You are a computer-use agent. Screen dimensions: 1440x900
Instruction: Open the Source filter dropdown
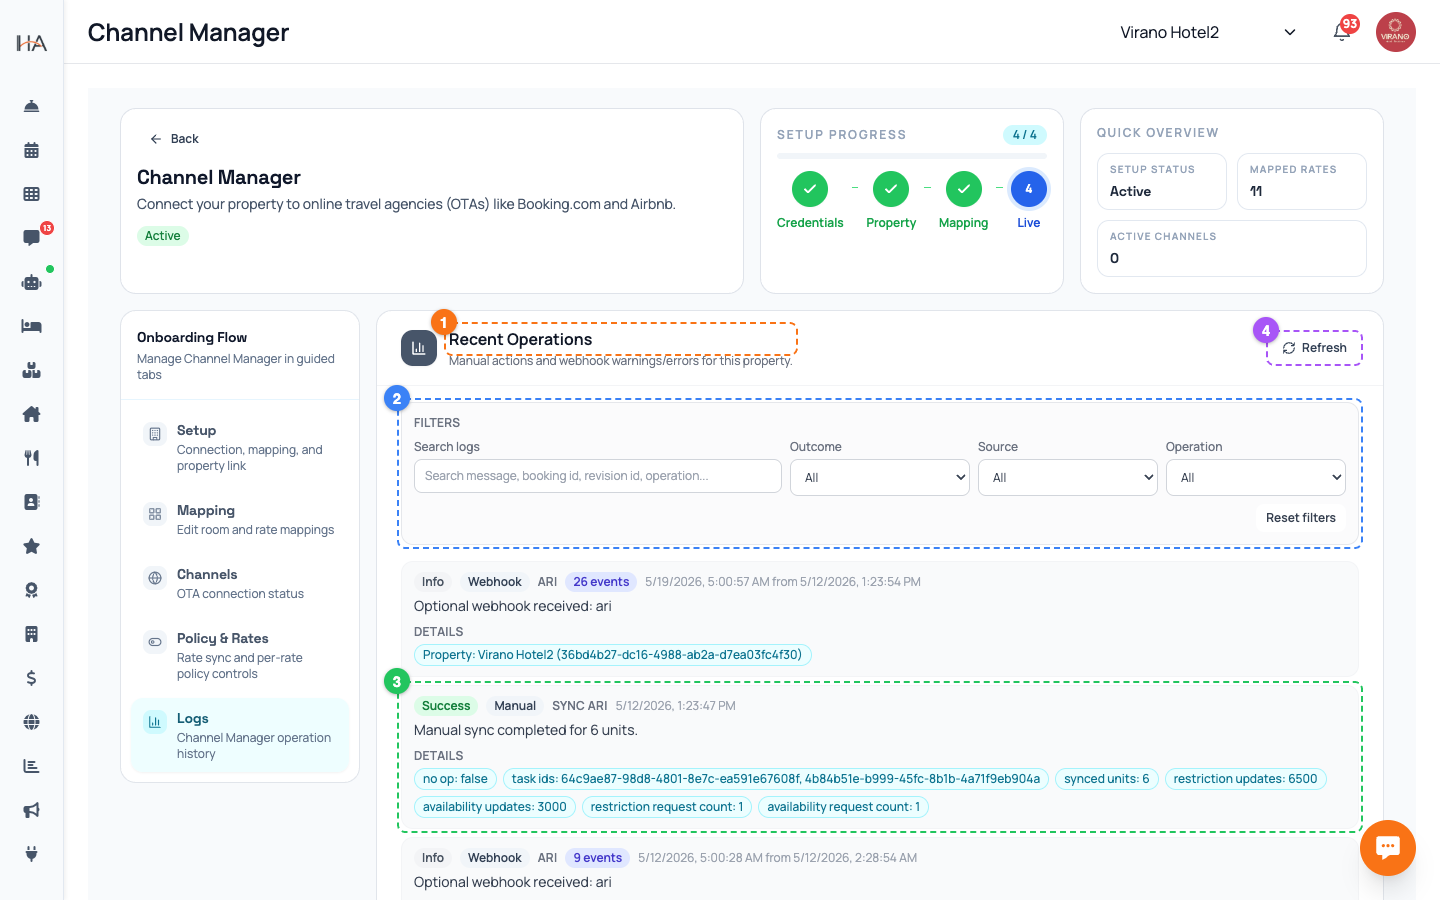1068,477
